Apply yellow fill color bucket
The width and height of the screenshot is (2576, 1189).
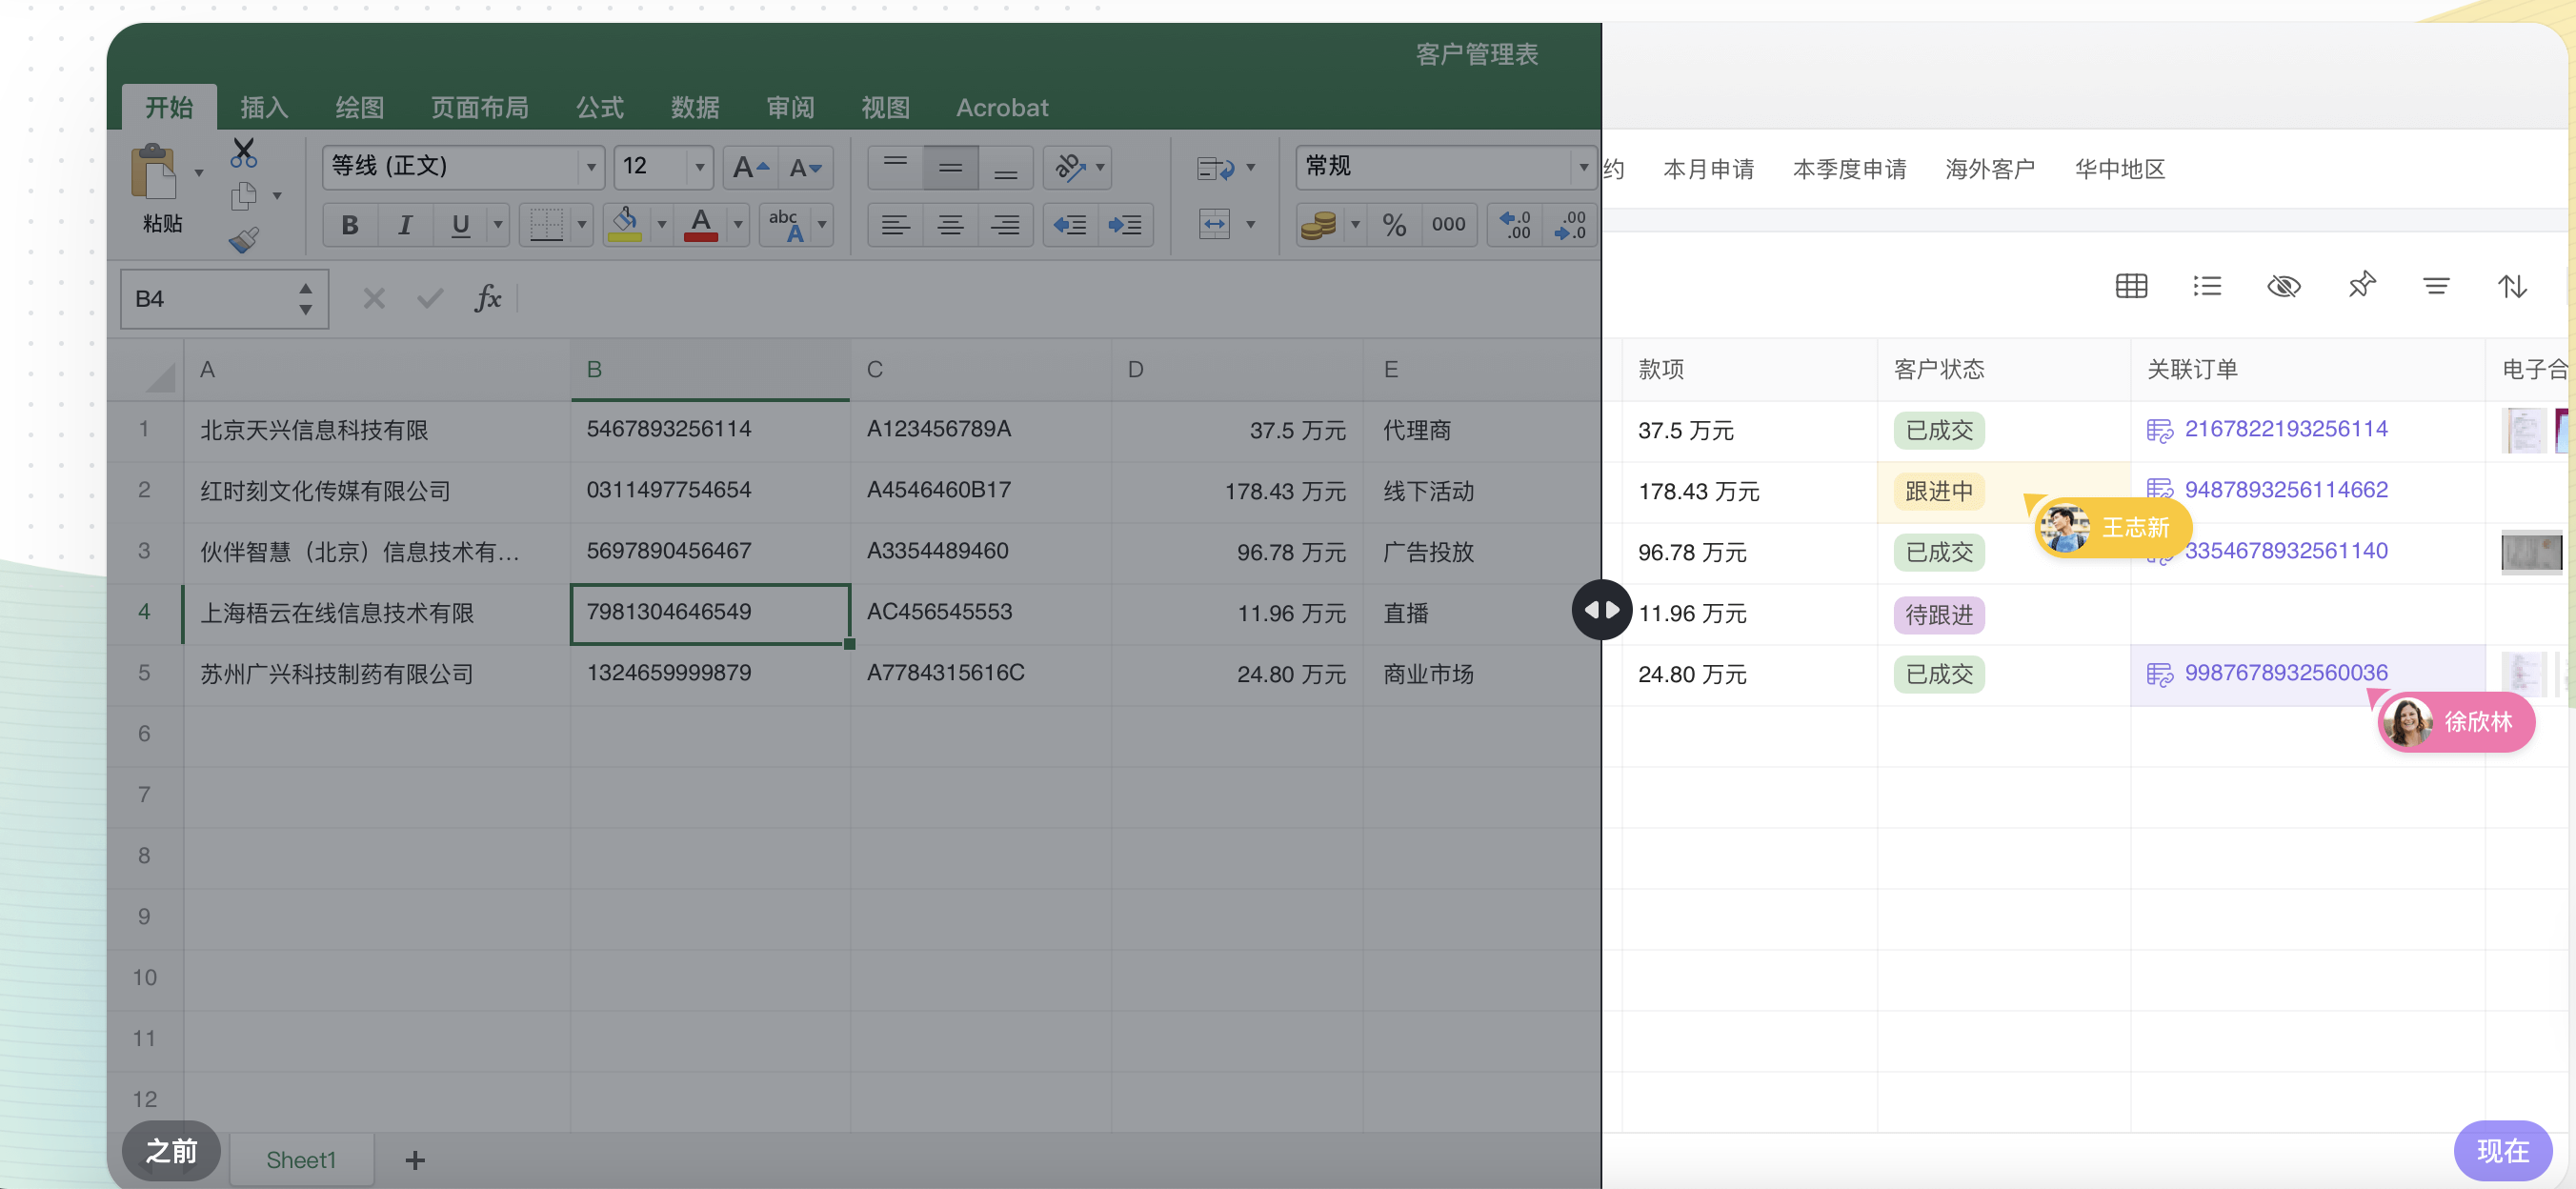(625, 225)
